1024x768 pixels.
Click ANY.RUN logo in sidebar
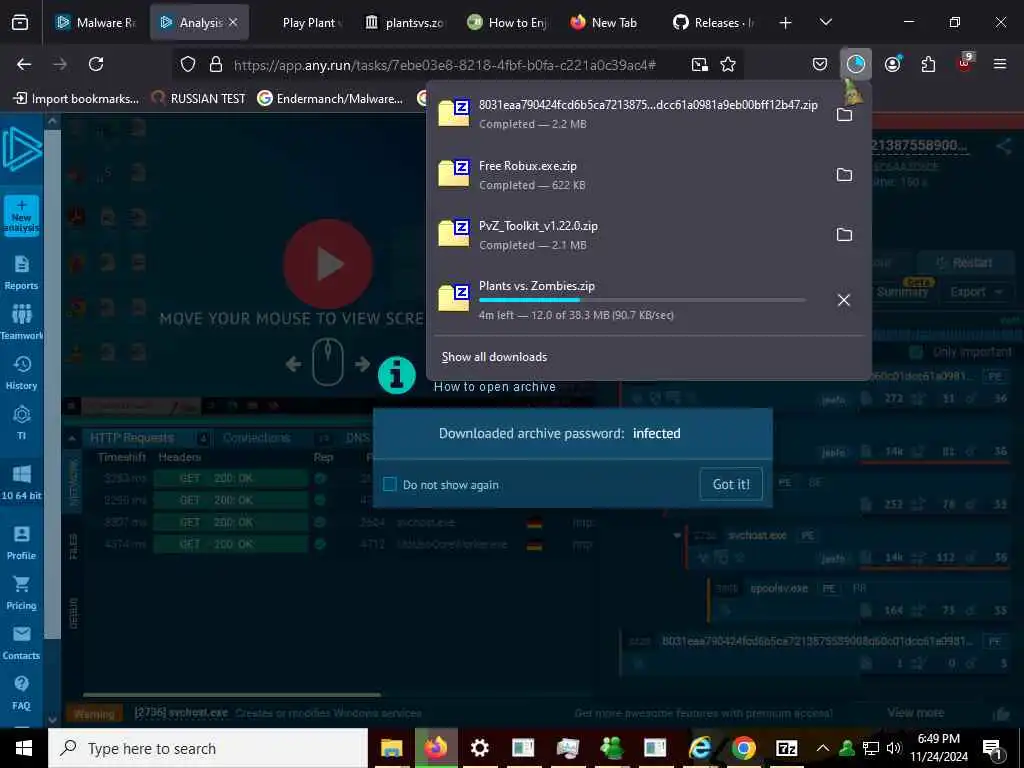[22, 150]
